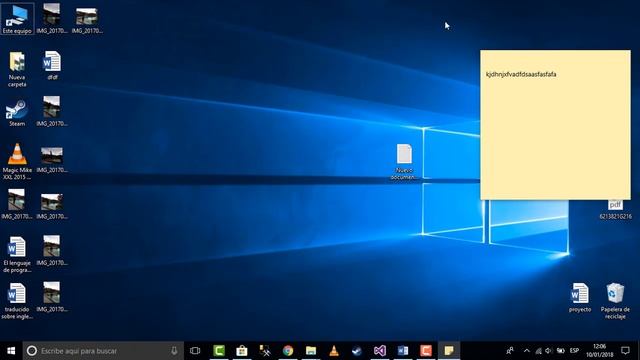640x360 pixels.
Task: Select the proyecto Word document icon
Action: point(580,298)
